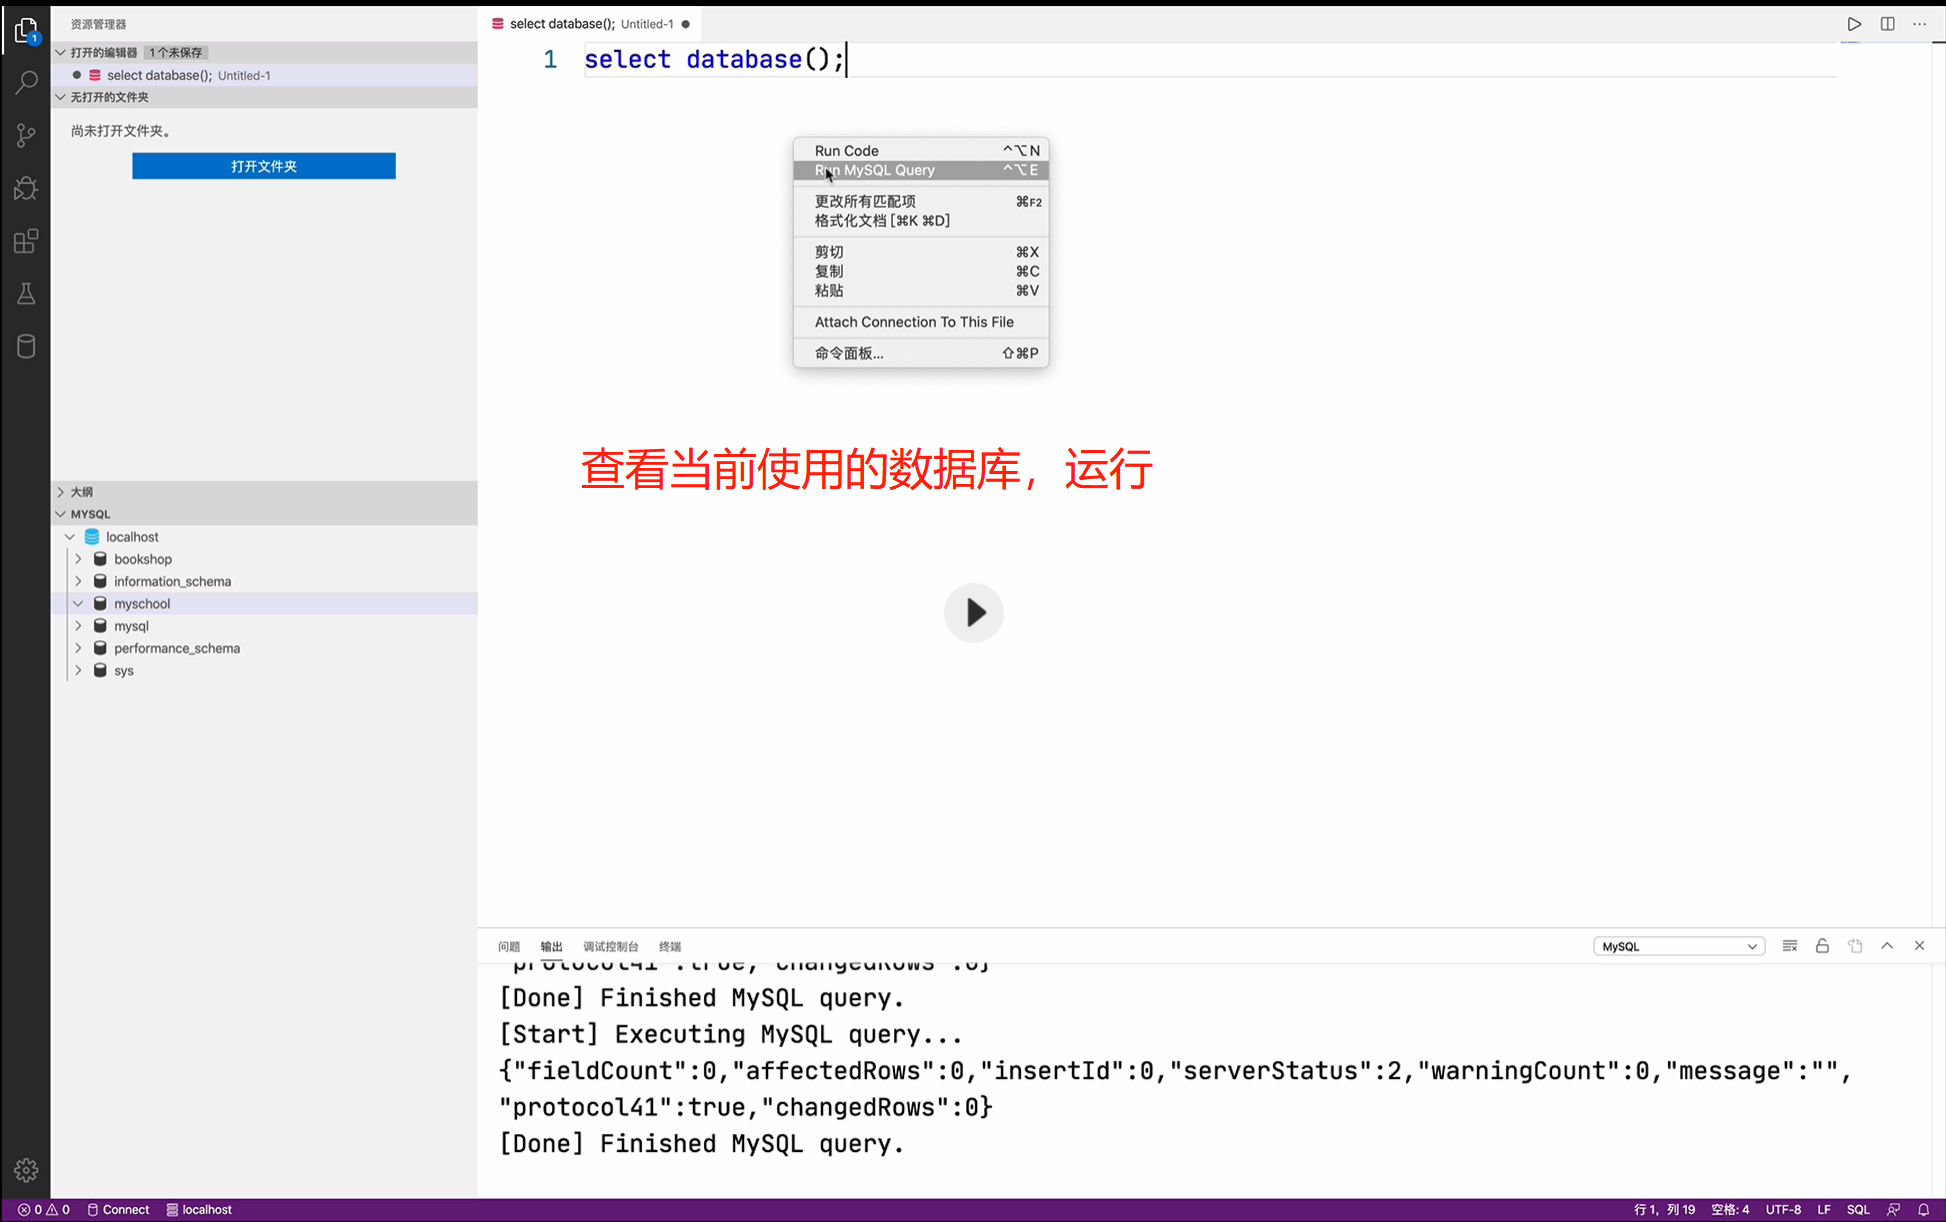
Task: Switch to the Terminal panel tab
Action: [x=670, y=946]
